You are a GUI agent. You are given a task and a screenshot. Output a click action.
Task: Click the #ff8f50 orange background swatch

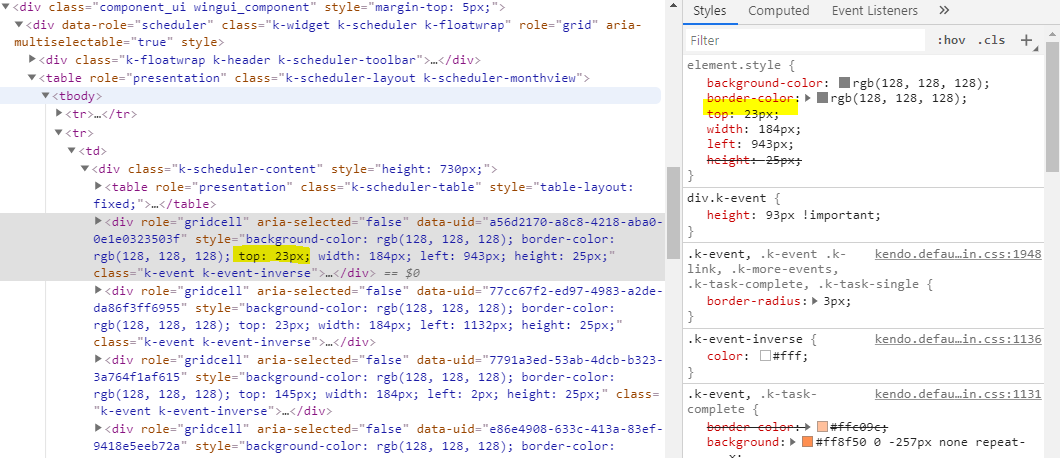[x=806, y=442]
